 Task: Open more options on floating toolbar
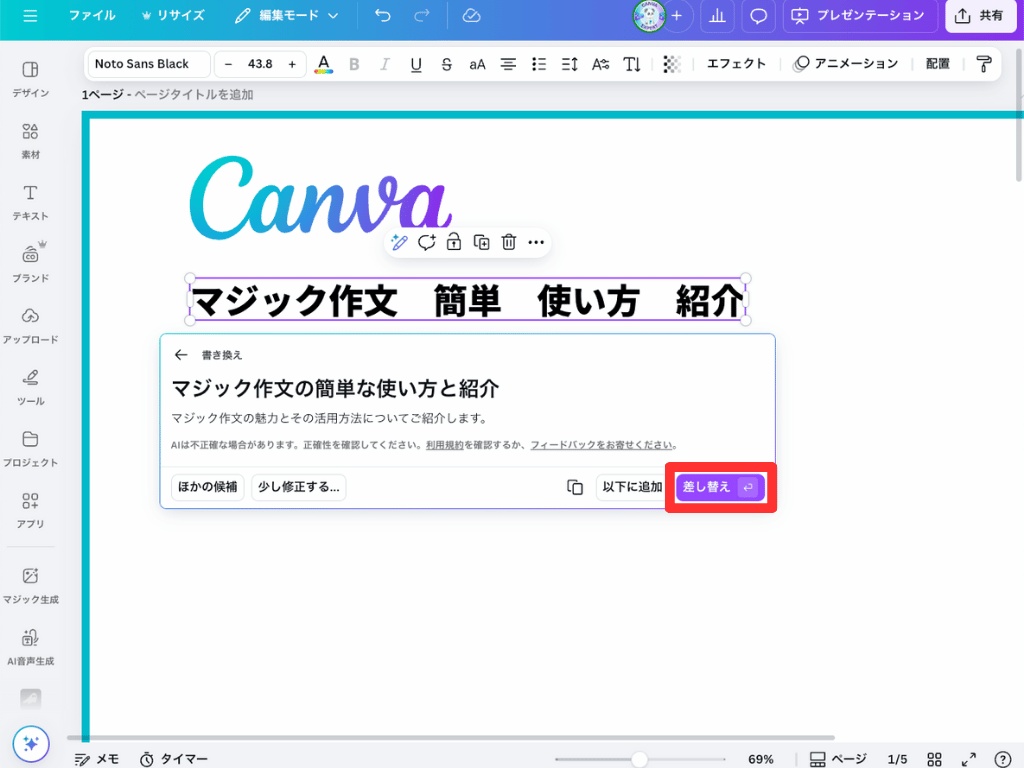click(x=536, y=243)
